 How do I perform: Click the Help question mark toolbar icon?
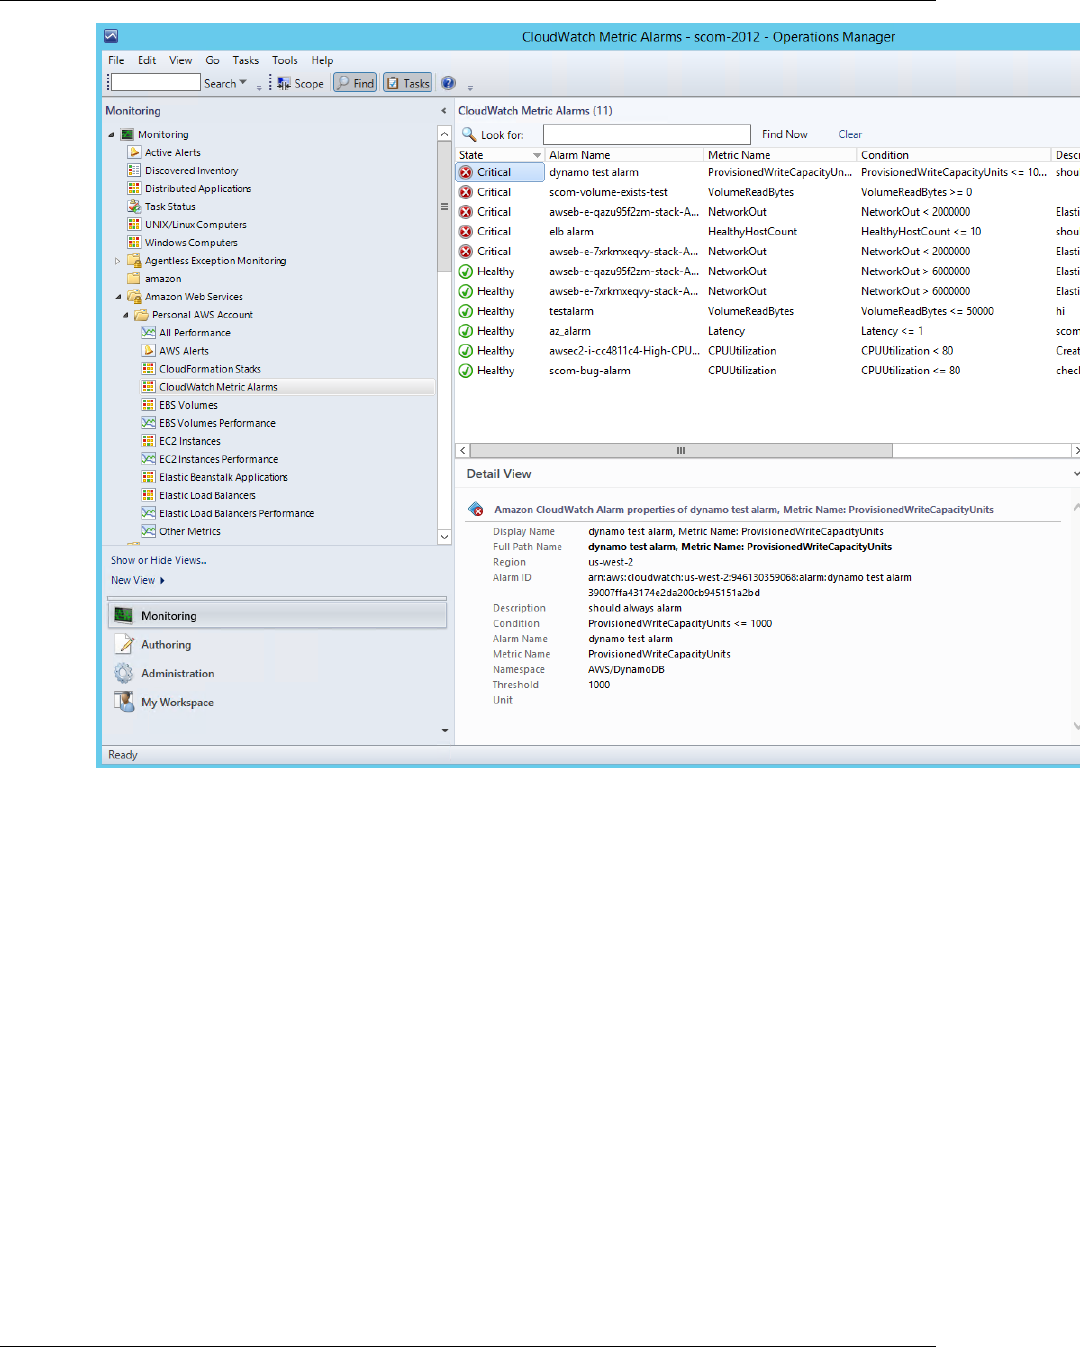(449, 83)
